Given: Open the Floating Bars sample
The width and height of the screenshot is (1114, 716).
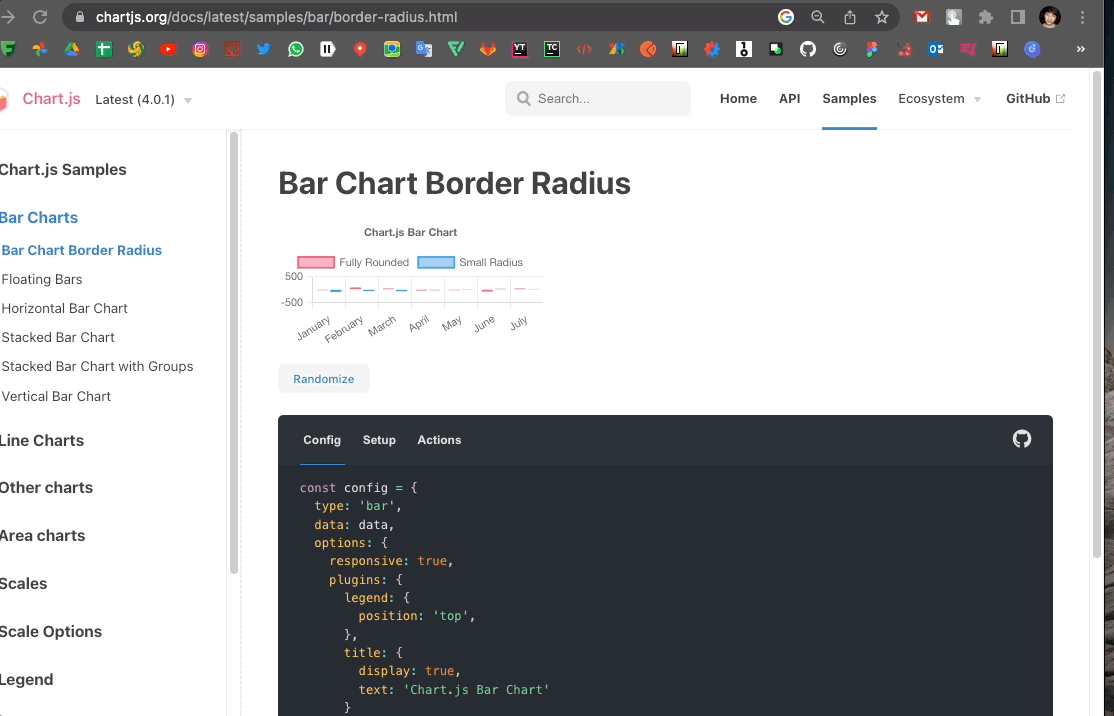Looking at the screenshot, I should click(x=42, y=279).
